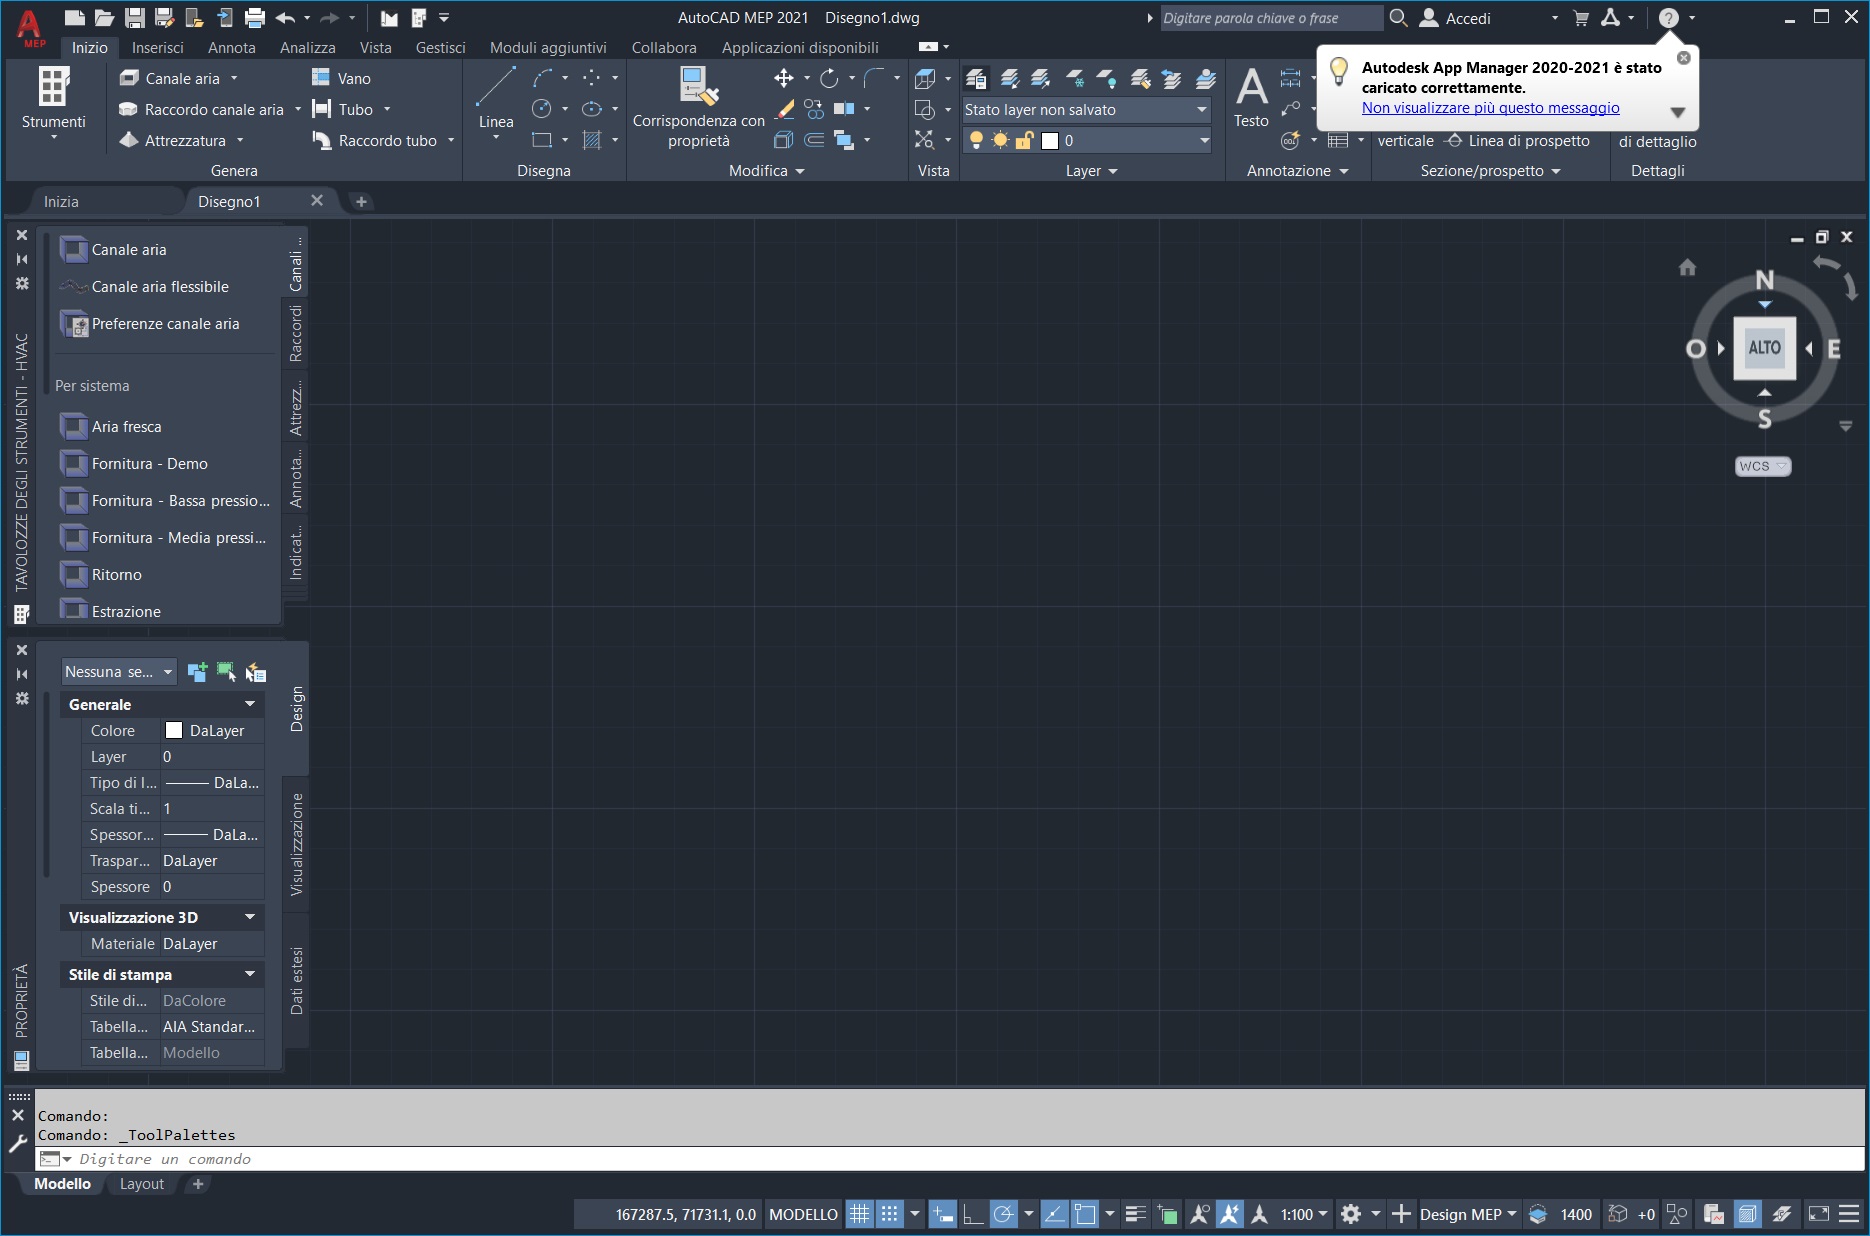Open the Help question mark icon
The height and width of the screenshot is (1236, 1870).
click(1668, 18)
